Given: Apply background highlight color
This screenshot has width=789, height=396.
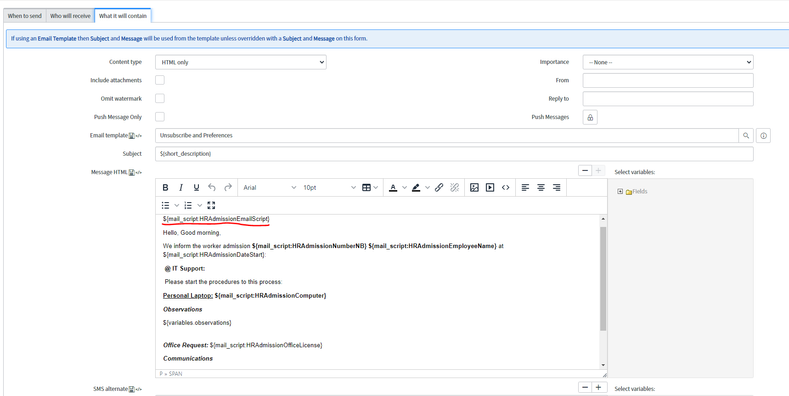Looking at the screenshot, I should tap(416, 187).
